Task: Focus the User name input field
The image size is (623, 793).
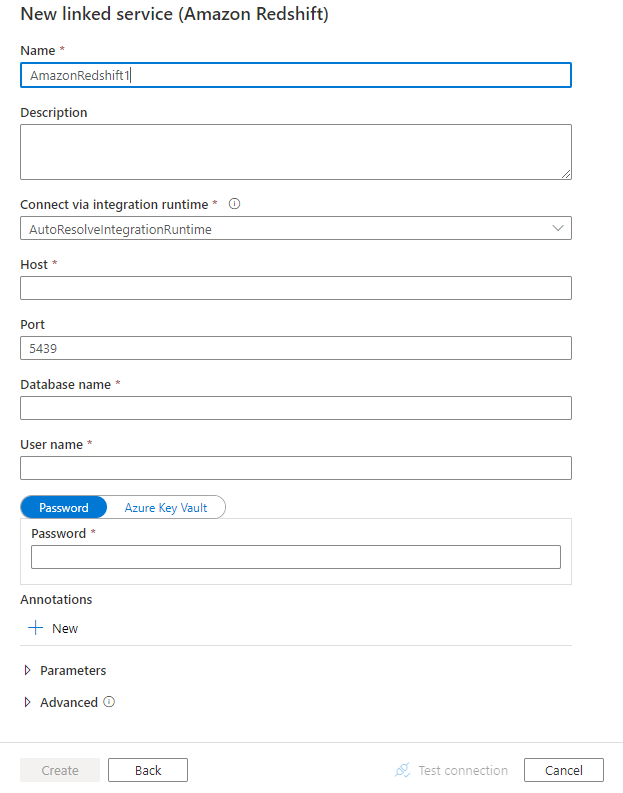Action: (x=296, y=468)
